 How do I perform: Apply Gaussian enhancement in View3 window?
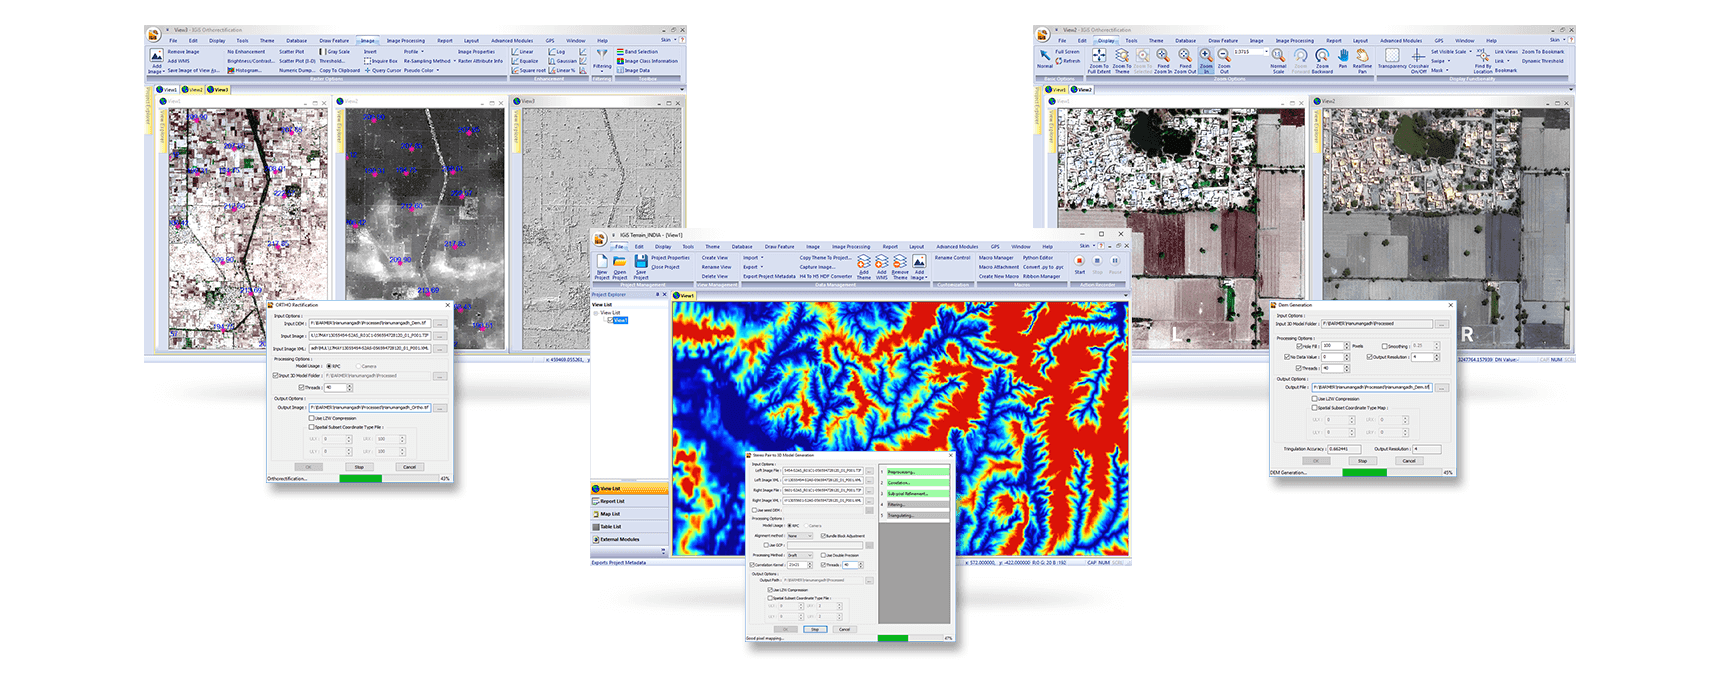tap(562, 61)
